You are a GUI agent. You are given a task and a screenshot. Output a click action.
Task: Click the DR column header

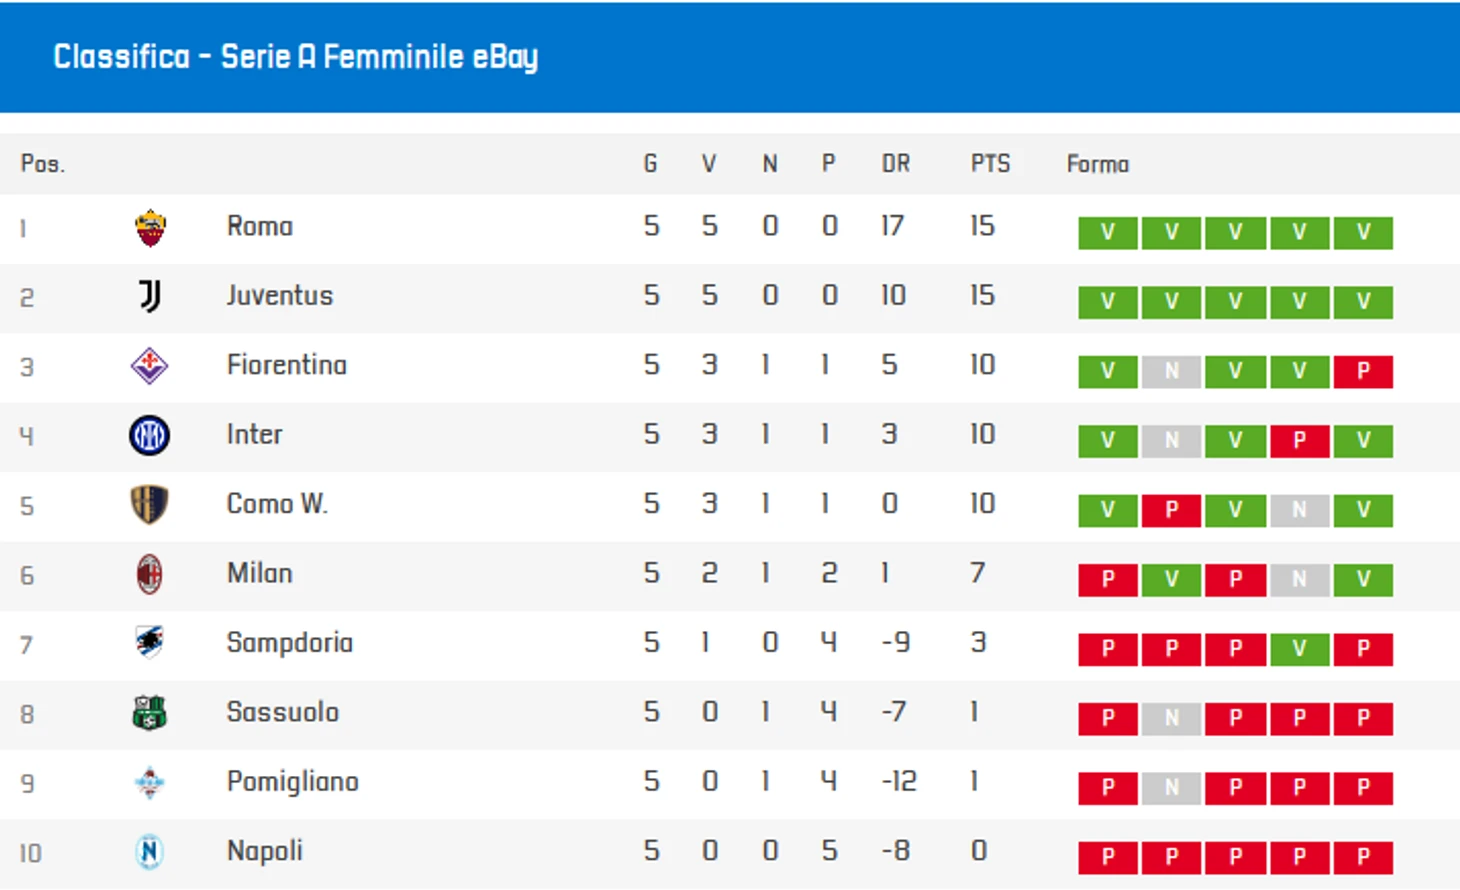coord(896,164)
